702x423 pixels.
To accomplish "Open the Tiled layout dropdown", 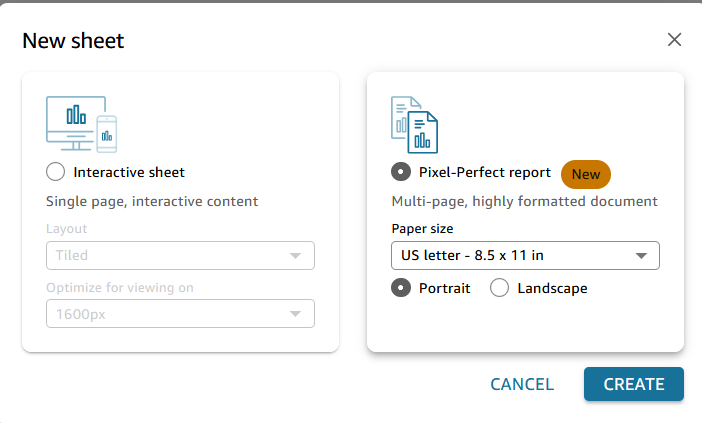I will click(x=180, y=256).
